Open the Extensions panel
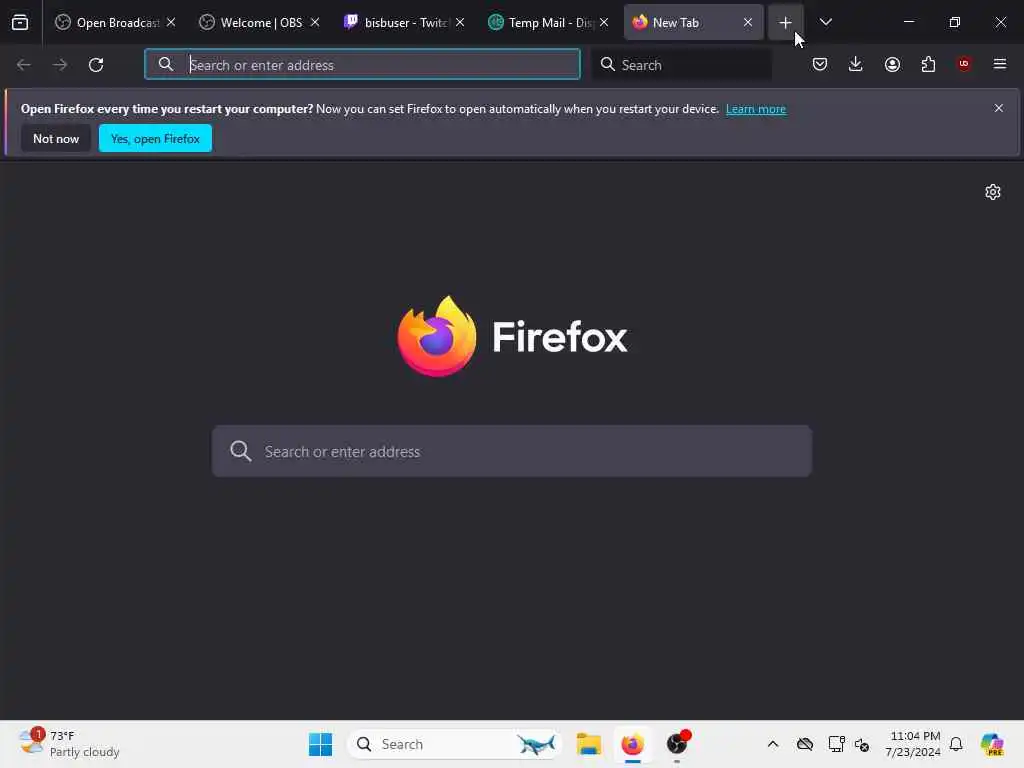 pyautogui.click(x=928, y=64)
